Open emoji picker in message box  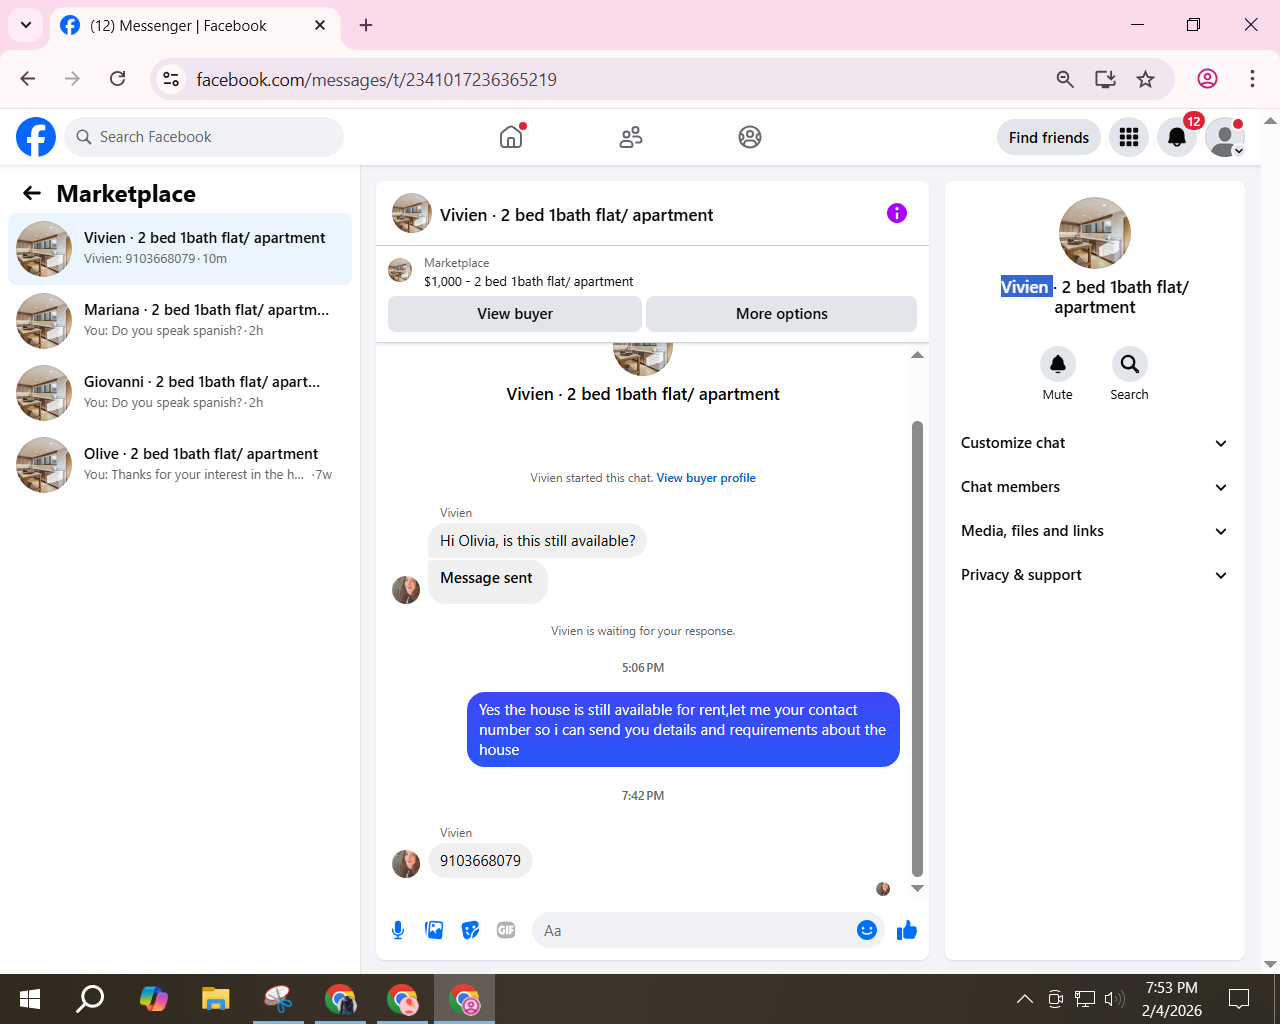pyautogui.click(x=867, y=931)
